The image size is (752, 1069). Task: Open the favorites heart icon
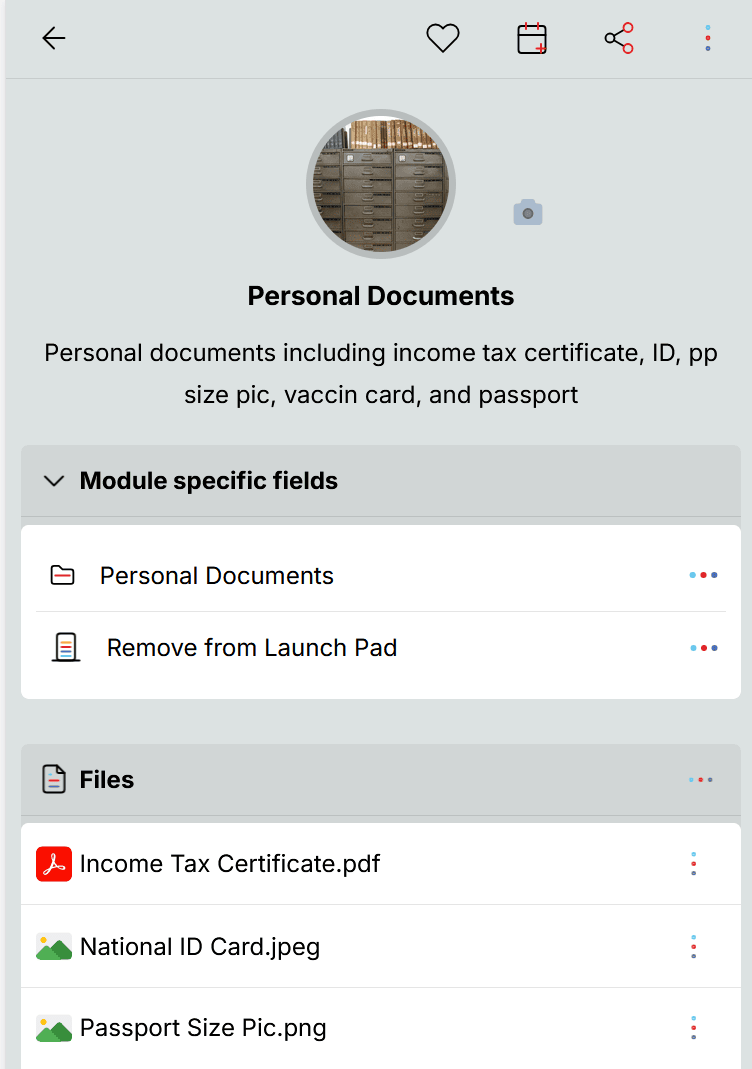[443, 38]
